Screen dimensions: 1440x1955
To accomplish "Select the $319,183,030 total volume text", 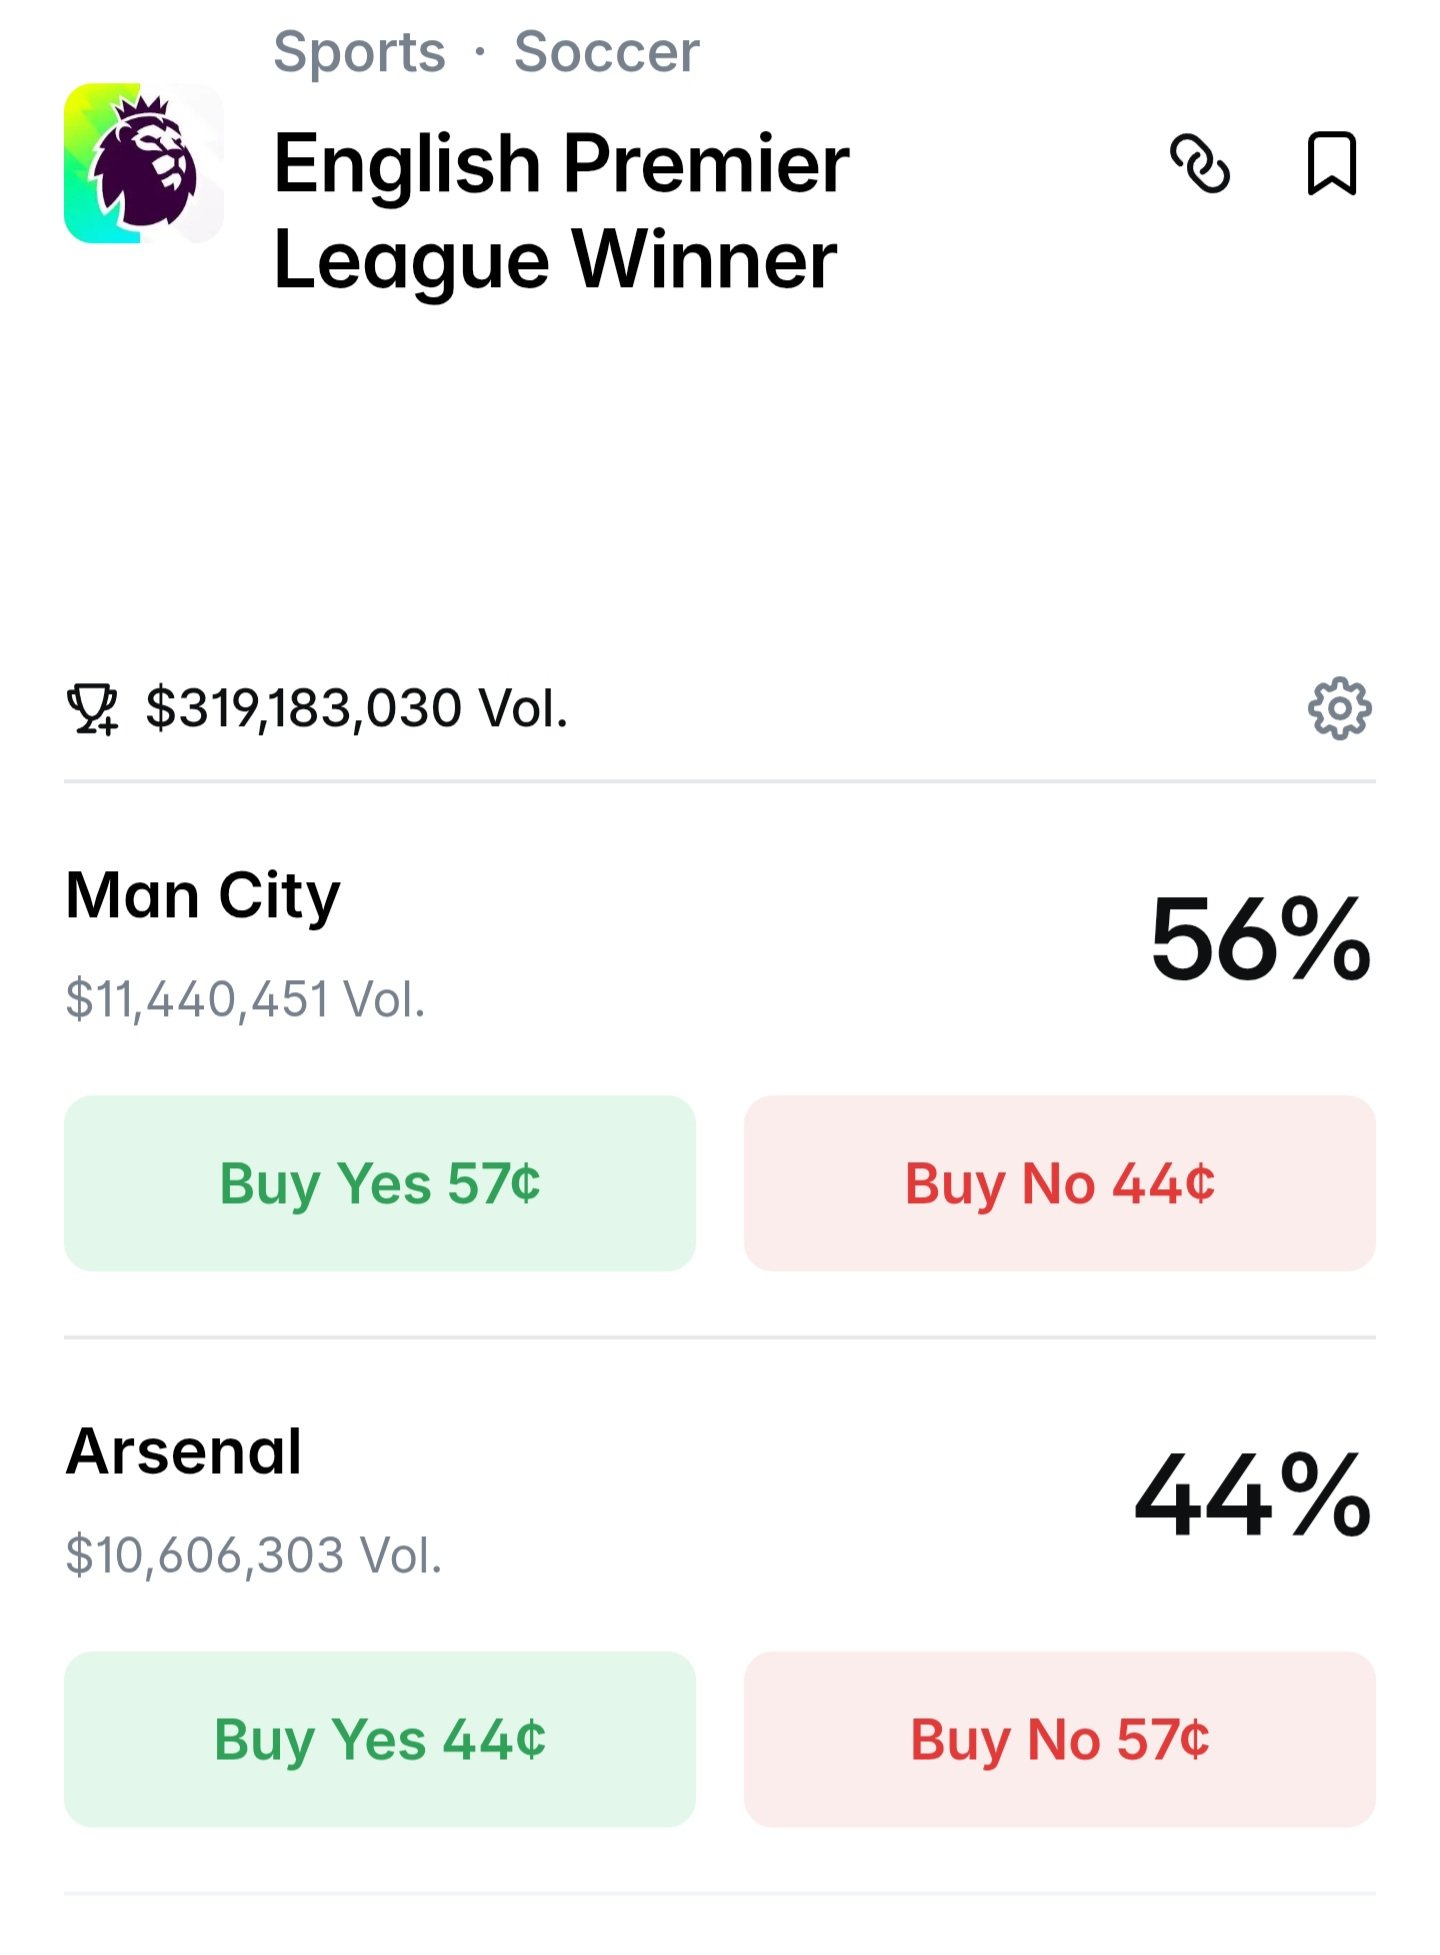I will tap(357, 709).
